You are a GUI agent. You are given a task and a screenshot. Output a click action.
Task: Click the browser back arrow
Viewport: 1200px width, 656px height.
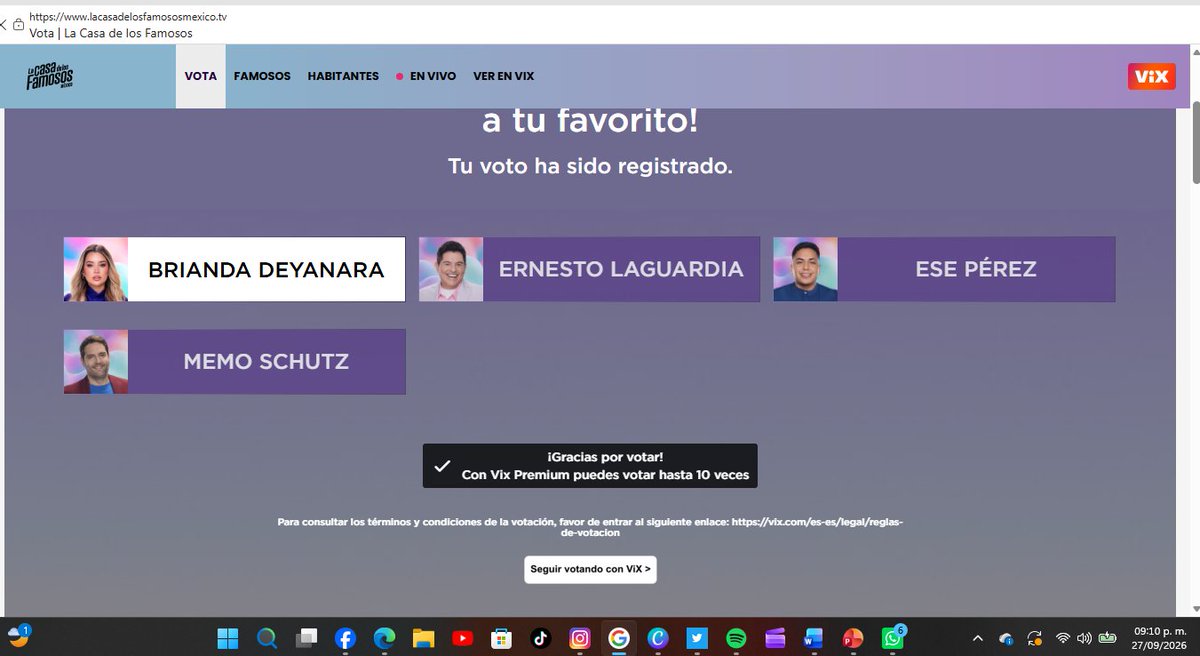[x=4, y=24]
